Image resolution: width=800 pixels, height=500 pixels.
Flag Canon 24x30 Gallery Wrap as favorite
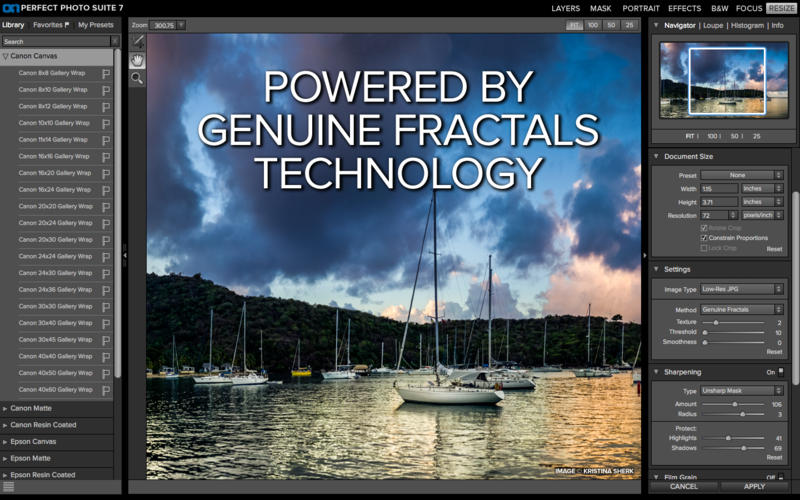[106, 273]
